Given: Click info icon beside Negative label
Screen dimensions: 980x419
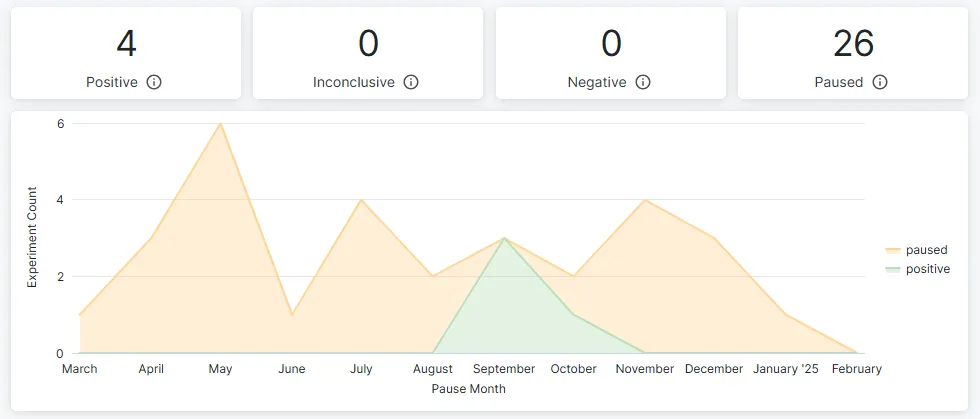Looking at the screenshot, I should click(642, 82).
